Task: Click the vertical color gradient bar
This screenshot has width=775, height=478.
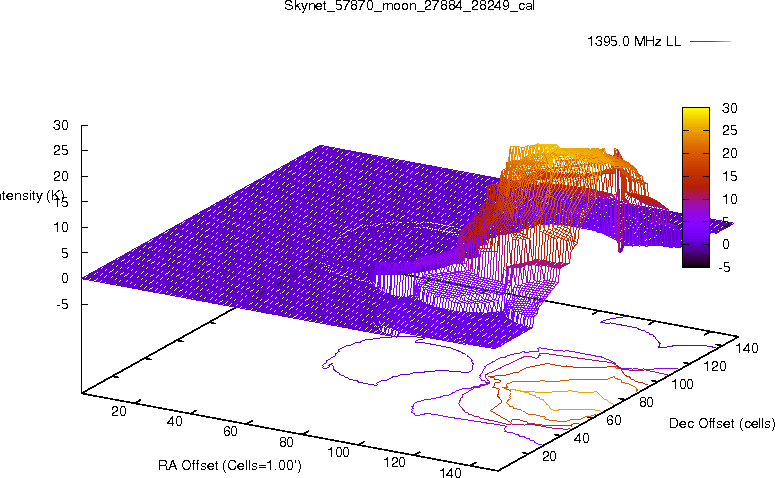Action: 695,187
